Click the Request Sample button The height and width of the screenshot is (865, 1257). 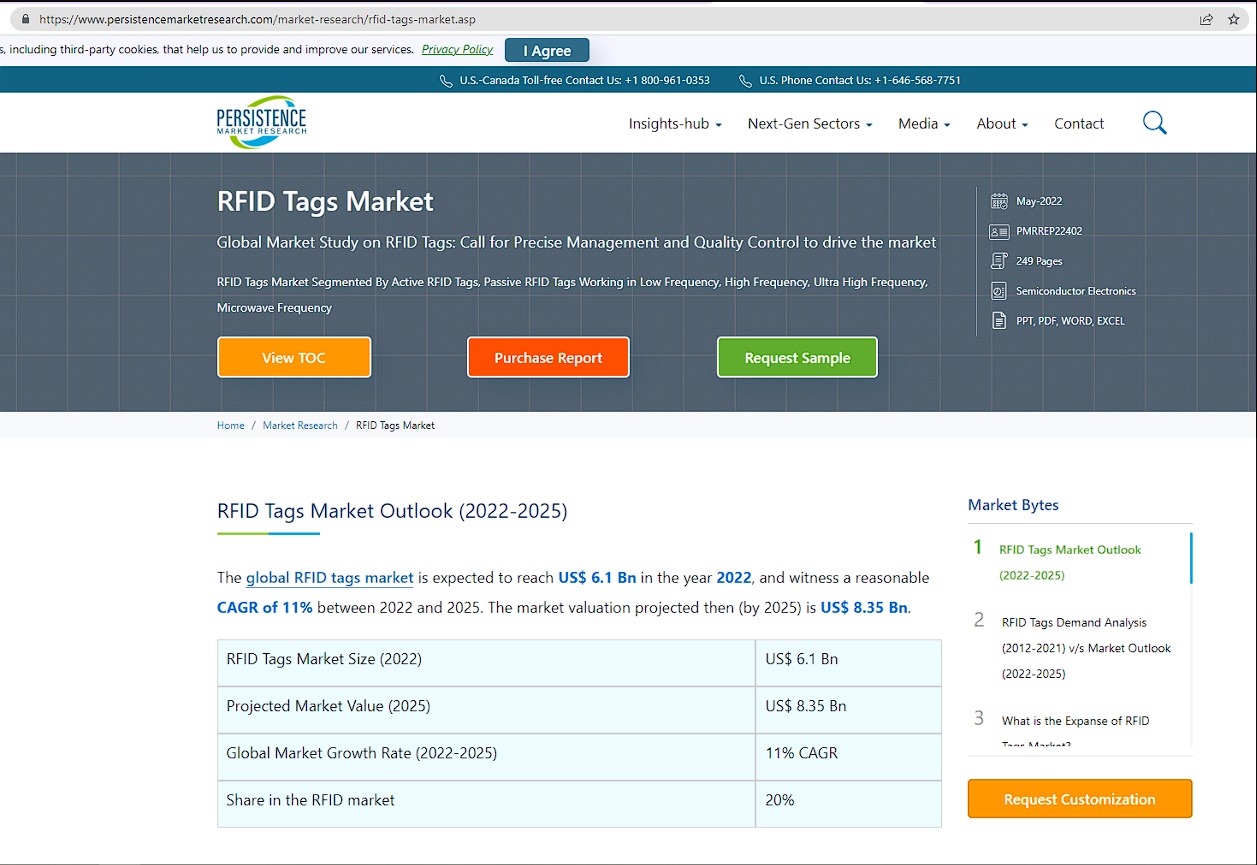797,357
